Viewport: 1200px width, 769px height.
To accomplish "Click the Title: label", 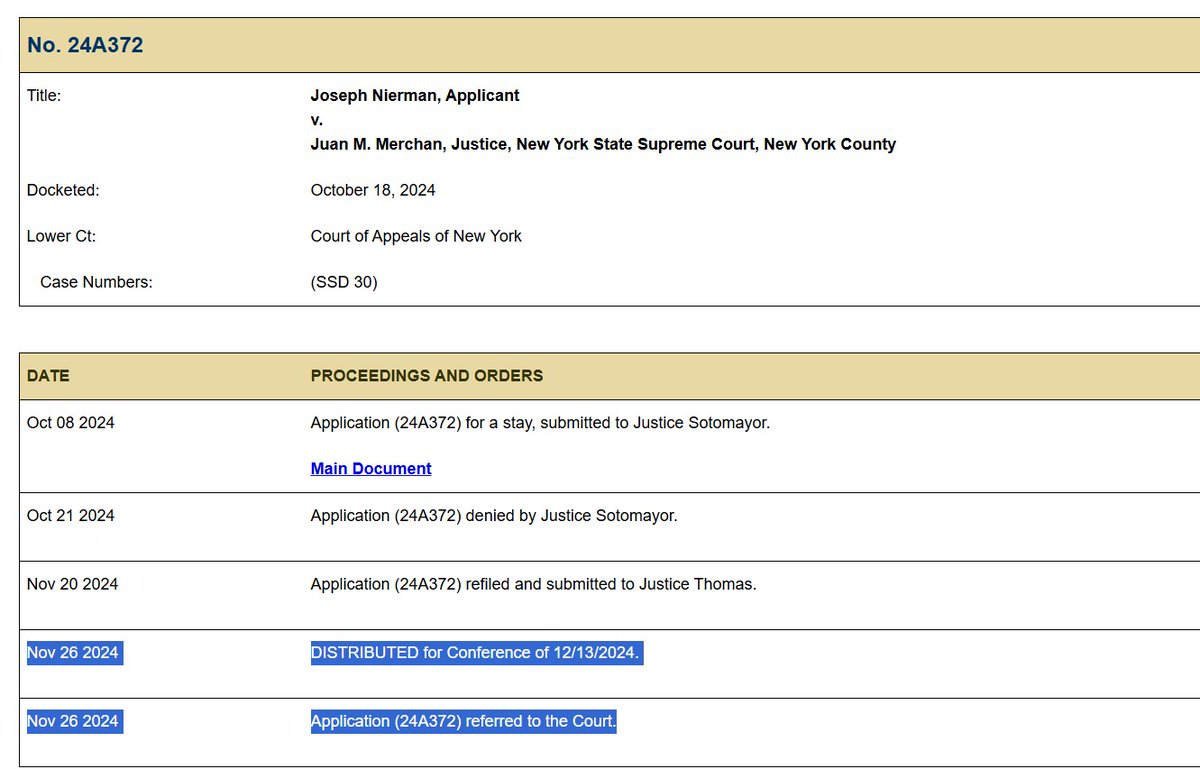I will point(44,96).
